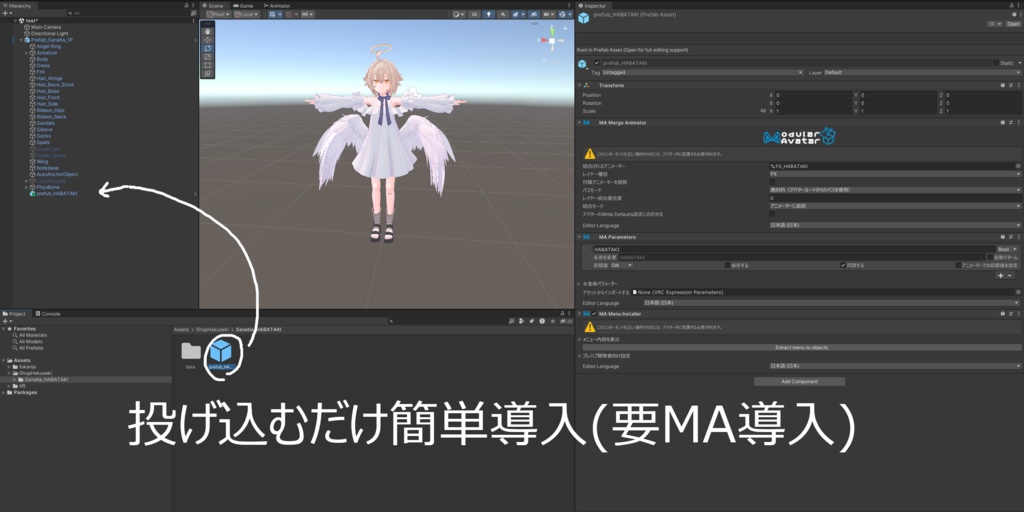Toggle scene audio icon

click(504, 14)
